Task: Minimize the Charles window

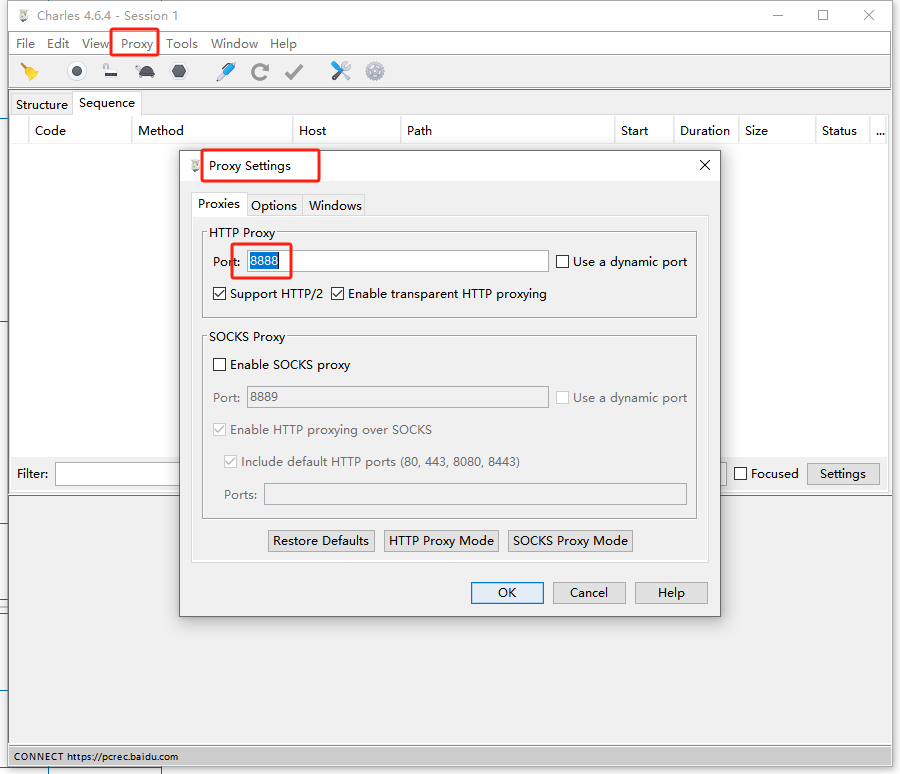Action: (x=778, y=16)
